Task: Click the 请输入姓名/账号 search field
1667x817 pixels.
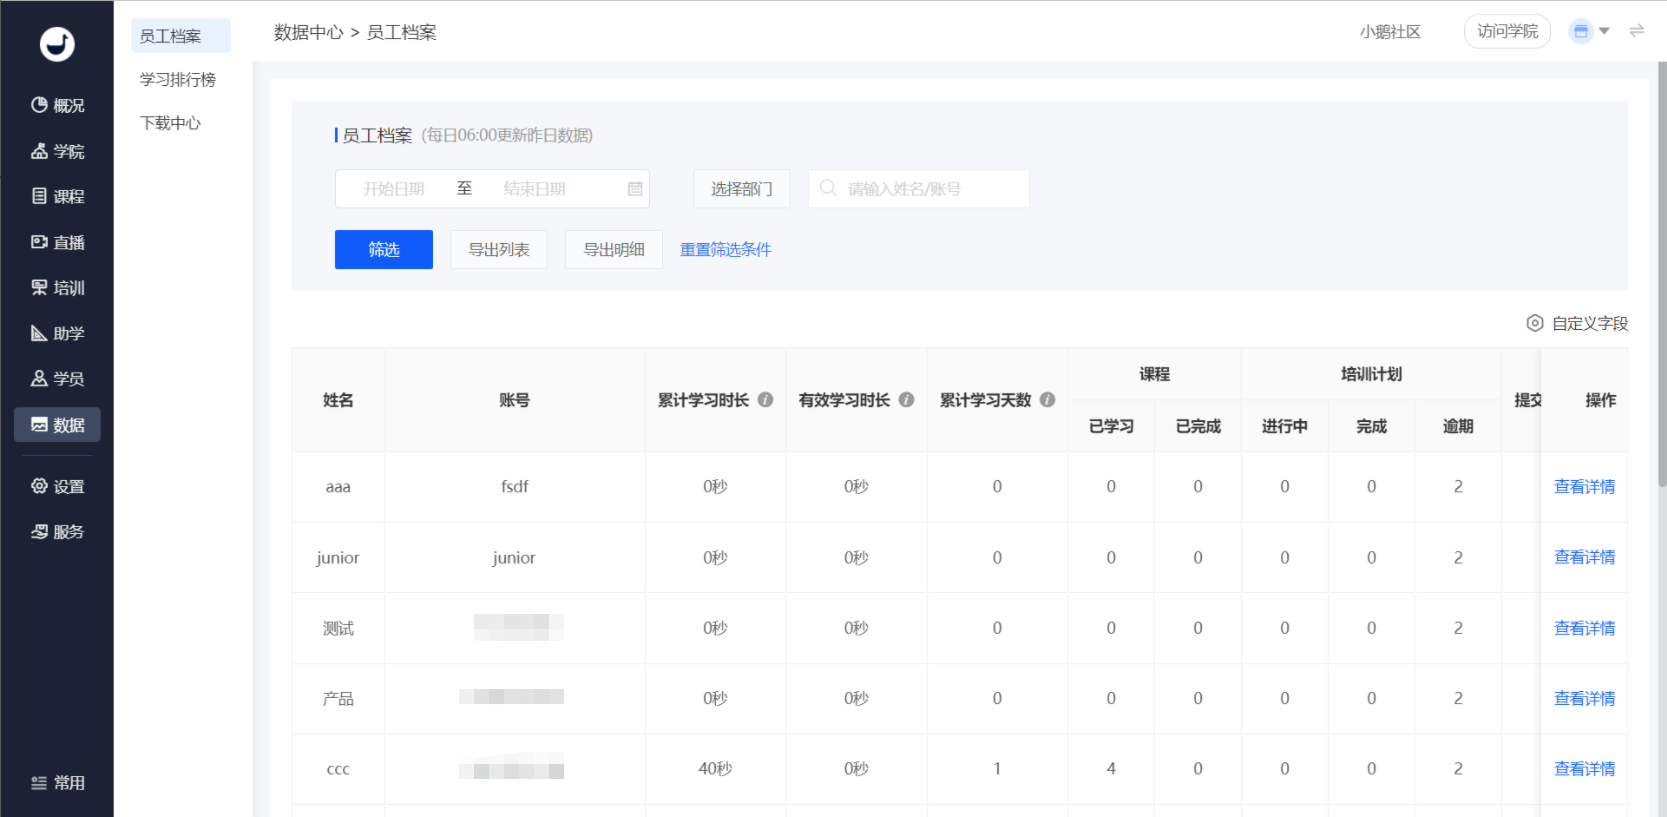Action: click(x=919, y=188)
